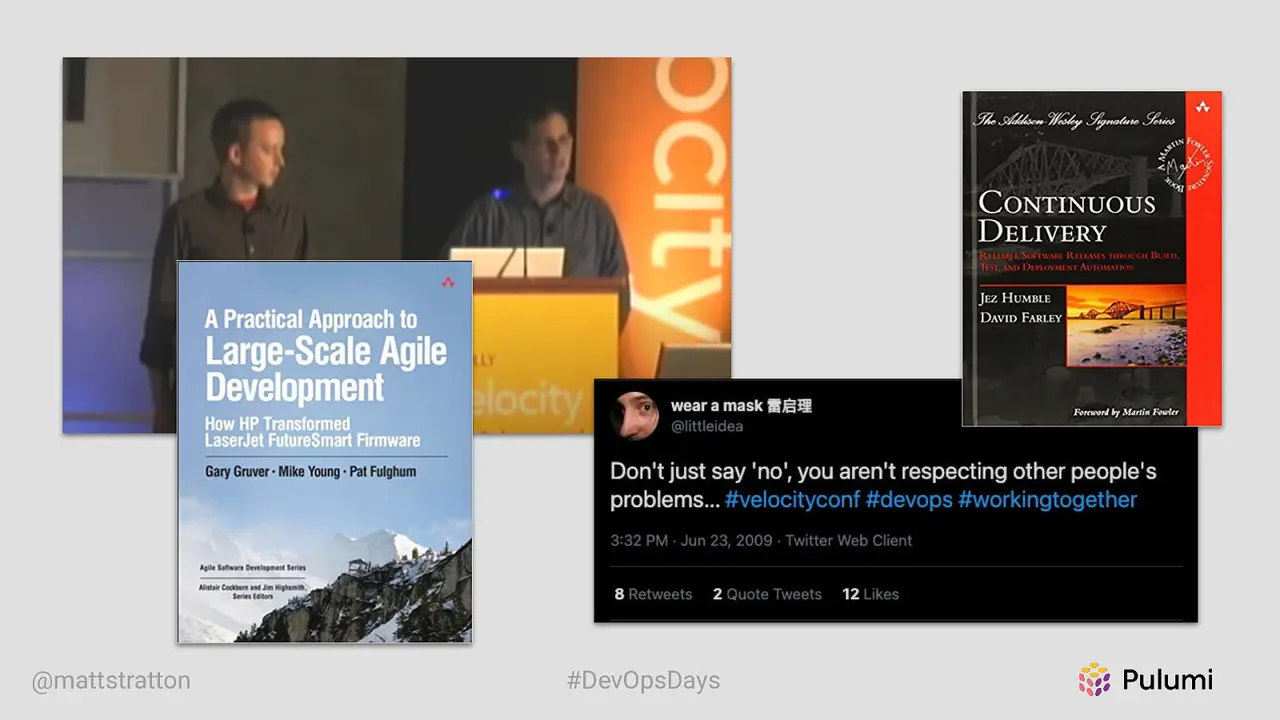Click the 'Continuous Delivery' title text
The image size is (1280, 720).
tap(1066, 217)
